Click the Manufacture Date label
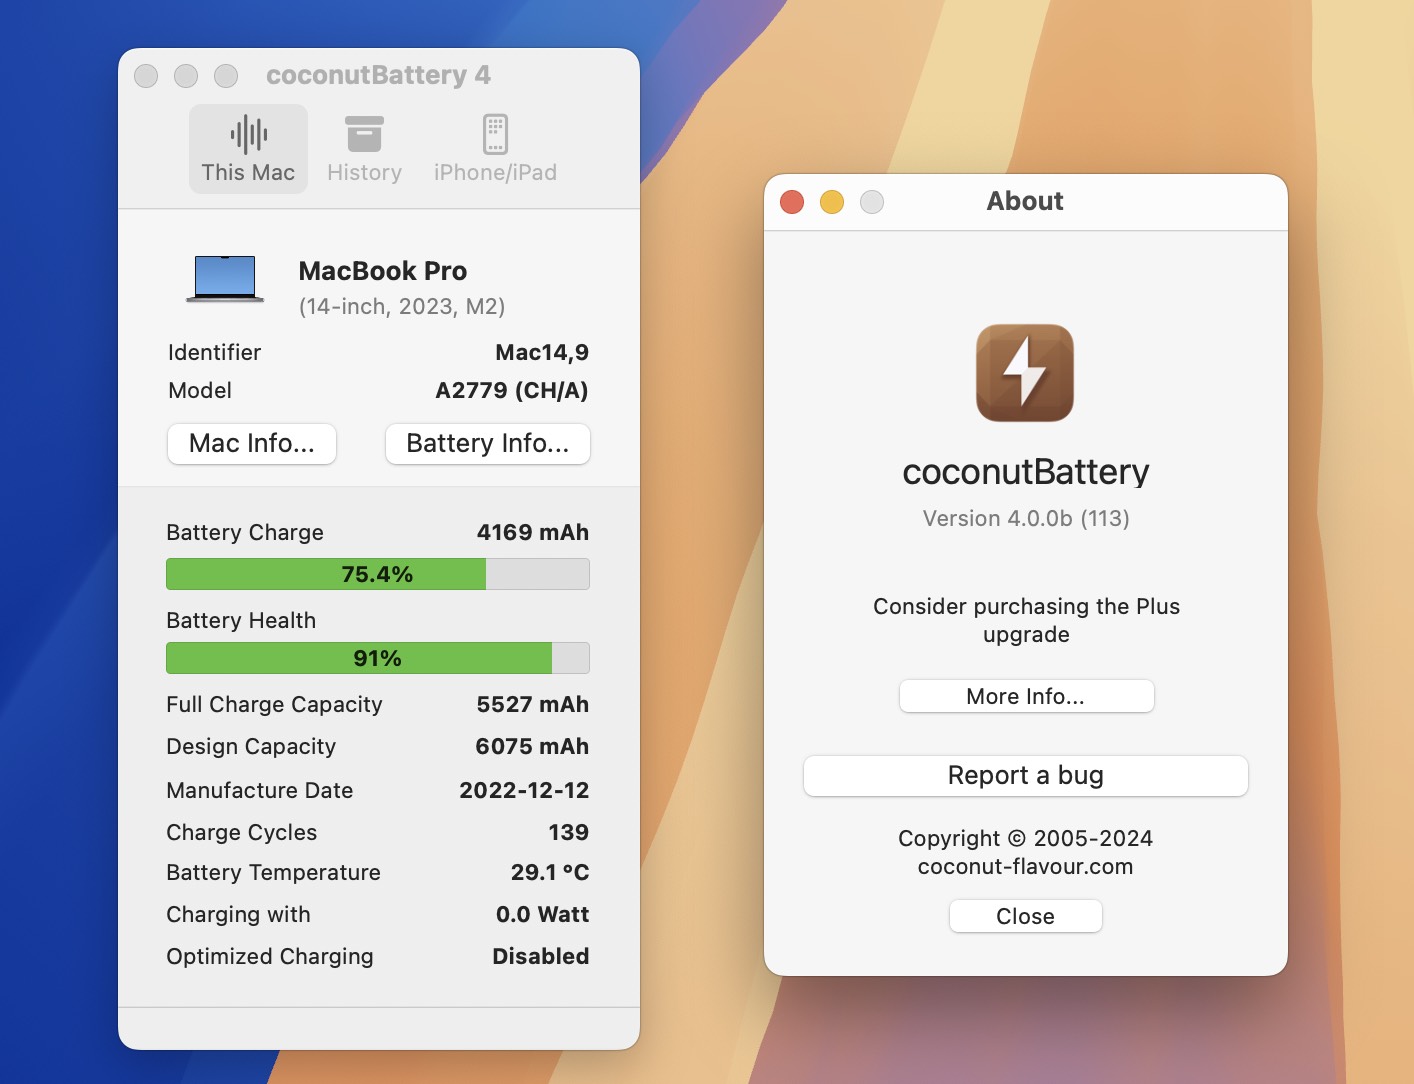 click(260, 790)
